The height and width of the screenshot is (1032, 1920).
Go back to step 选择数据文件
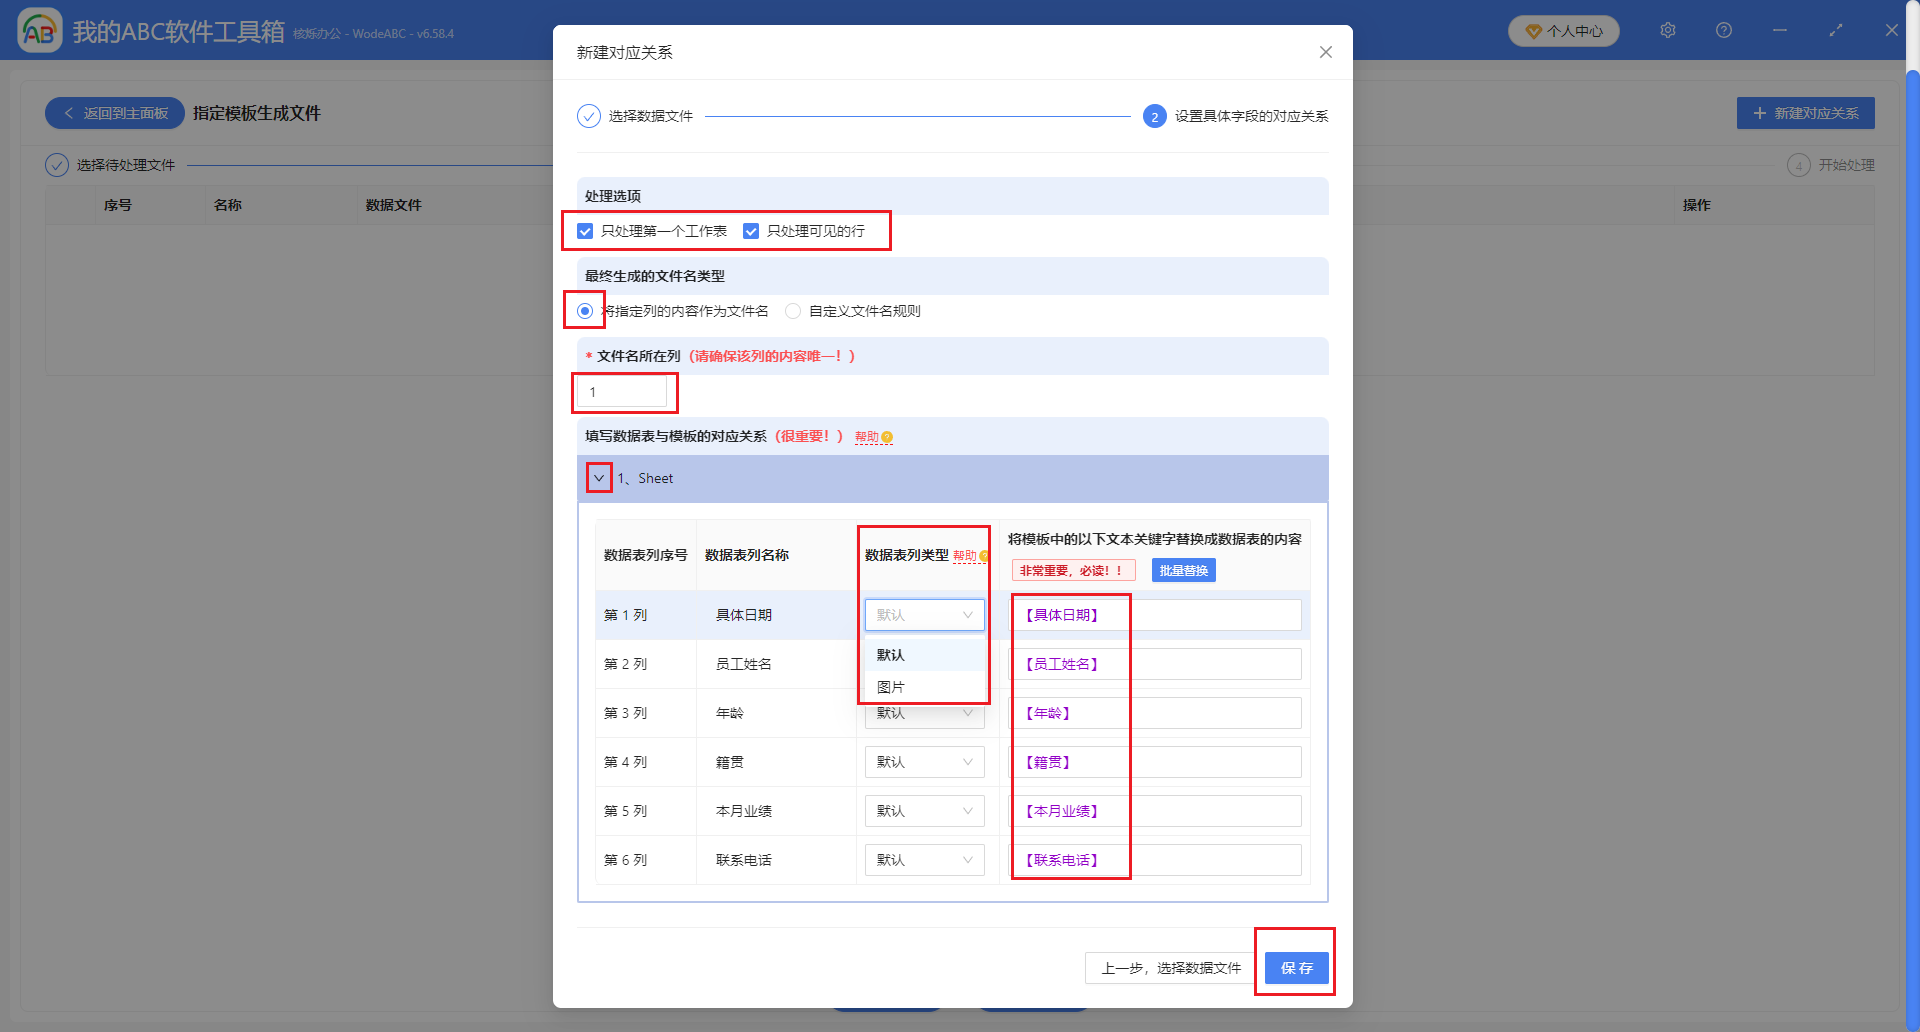(1168, 968)
